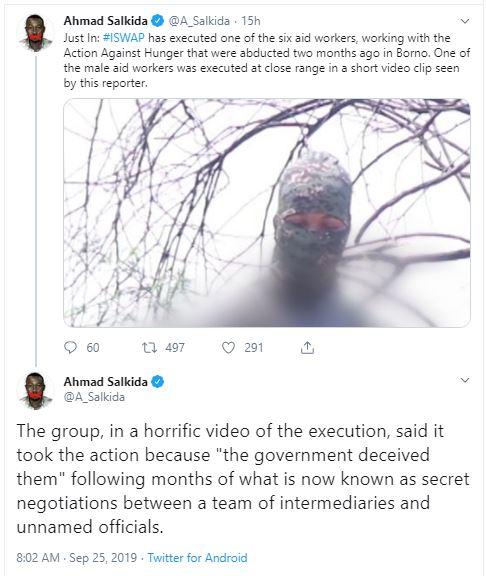The height and width of the screenshot is (576, 486).
Task: Click the 497 retweet count
Action: 175,348
